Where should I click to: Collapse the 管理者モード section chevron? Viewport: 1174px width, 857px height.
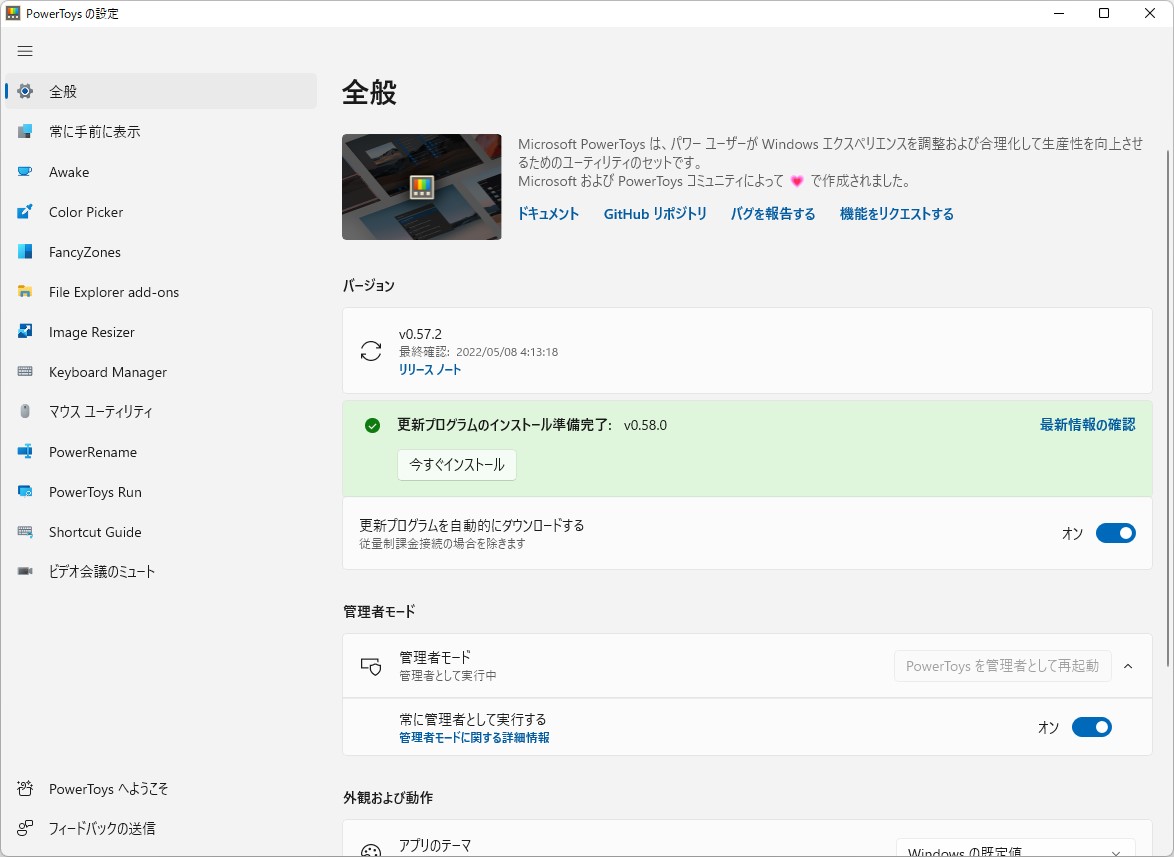click(x=1128, y=666)
